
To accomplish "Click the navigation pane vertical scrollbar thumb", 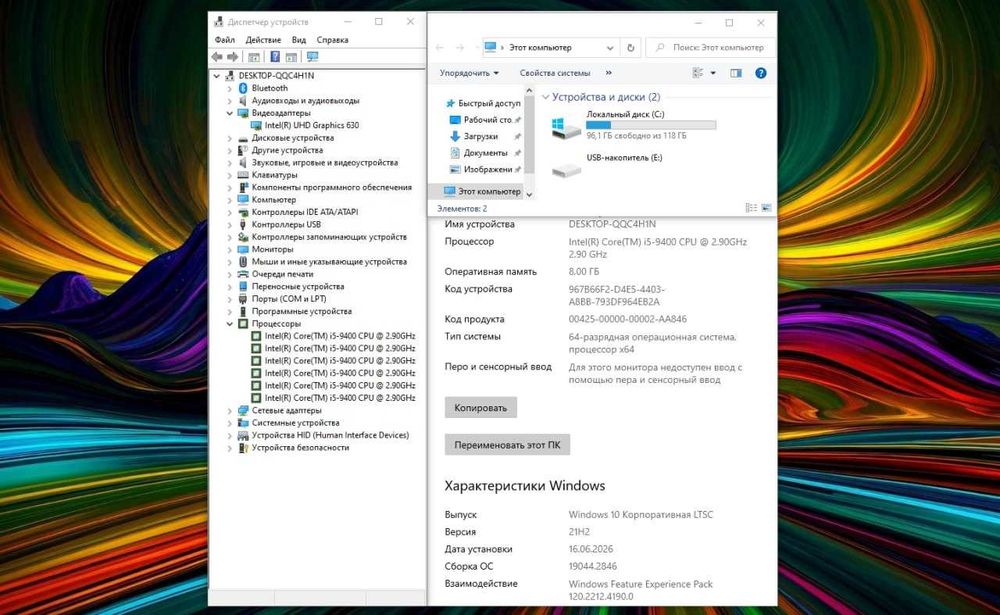I will tap(529, 135).
